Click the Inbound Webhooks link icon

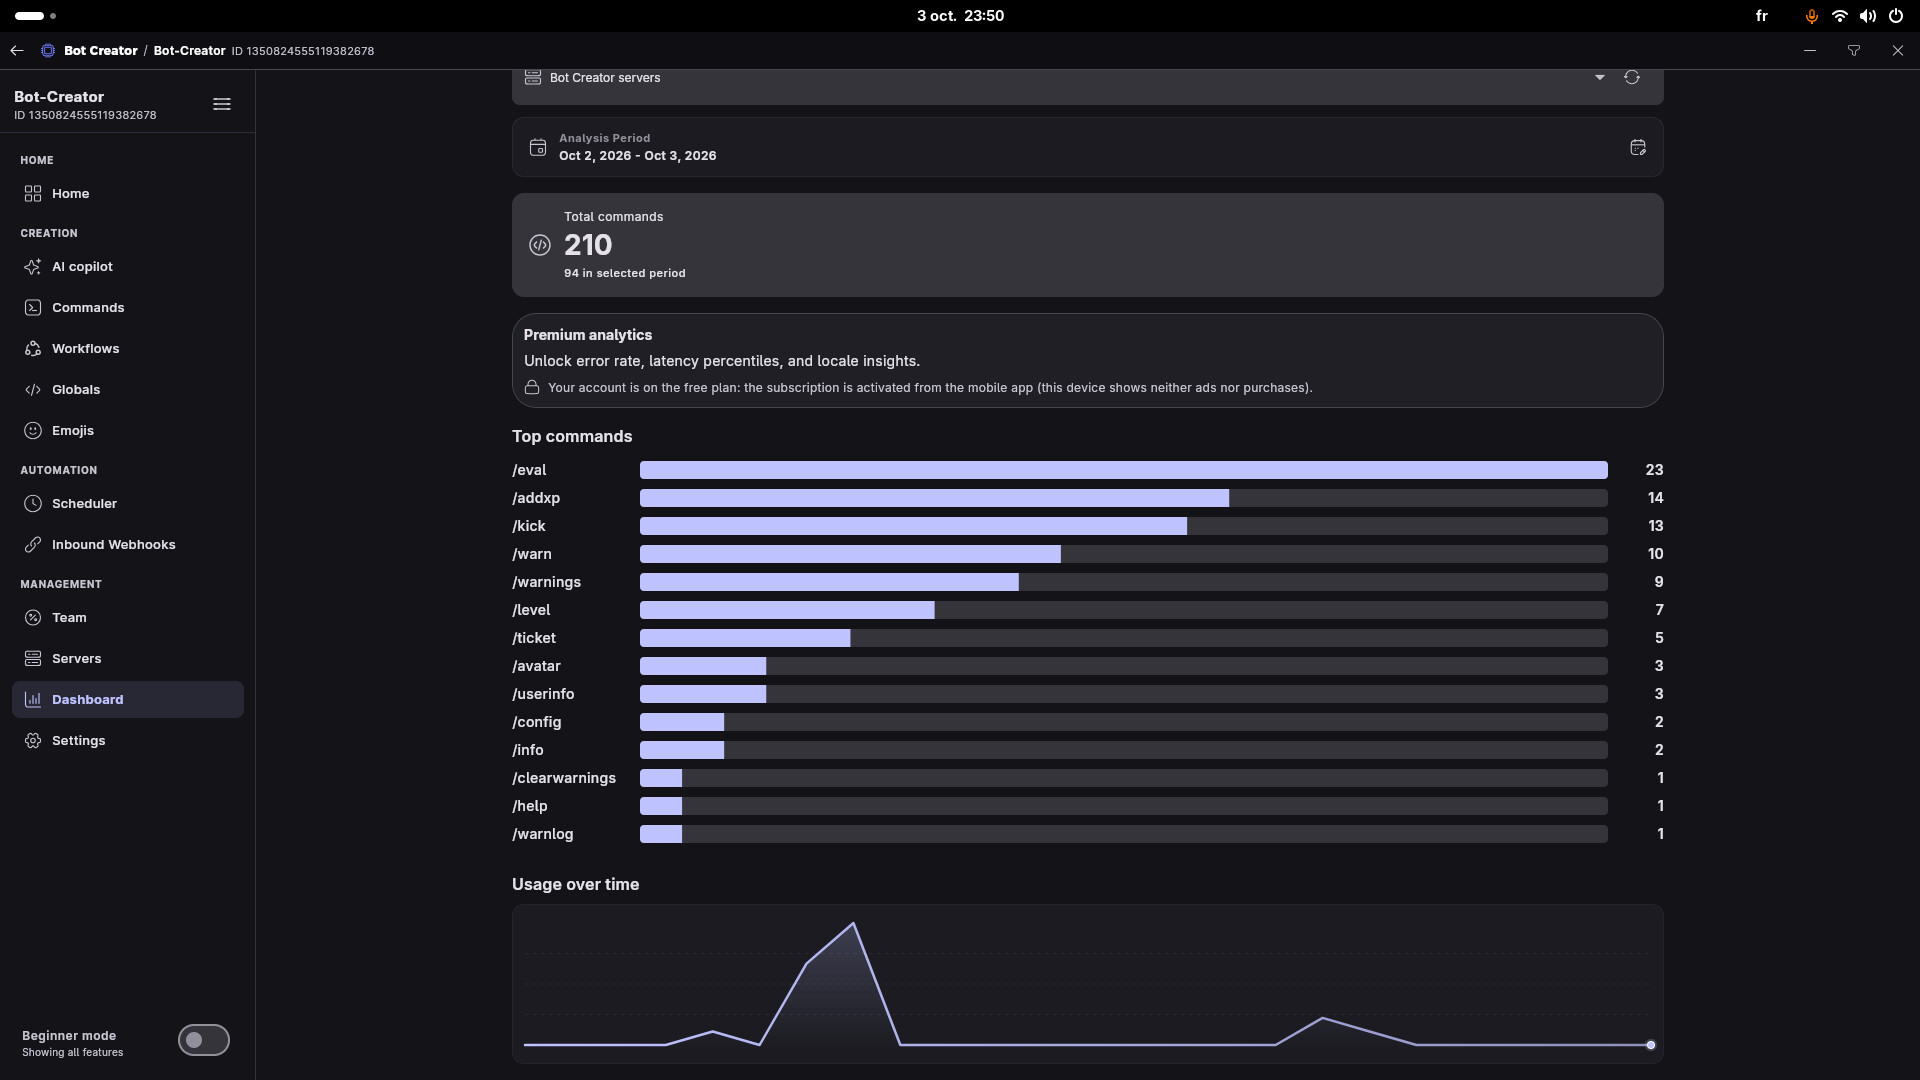[x=33, y=545]
